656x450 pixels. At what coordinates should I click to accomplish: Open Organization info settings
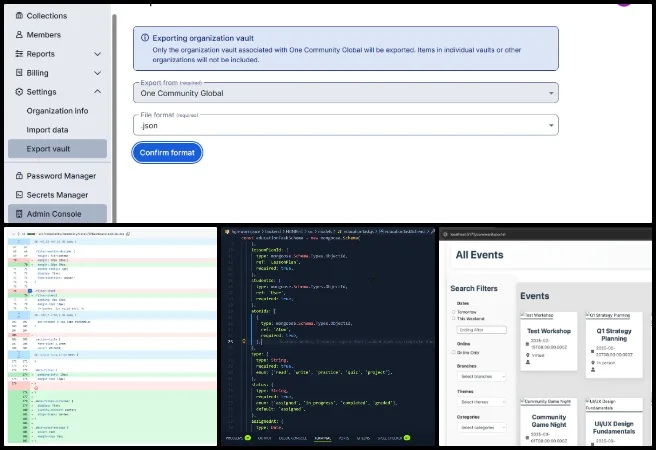point(57,111)
